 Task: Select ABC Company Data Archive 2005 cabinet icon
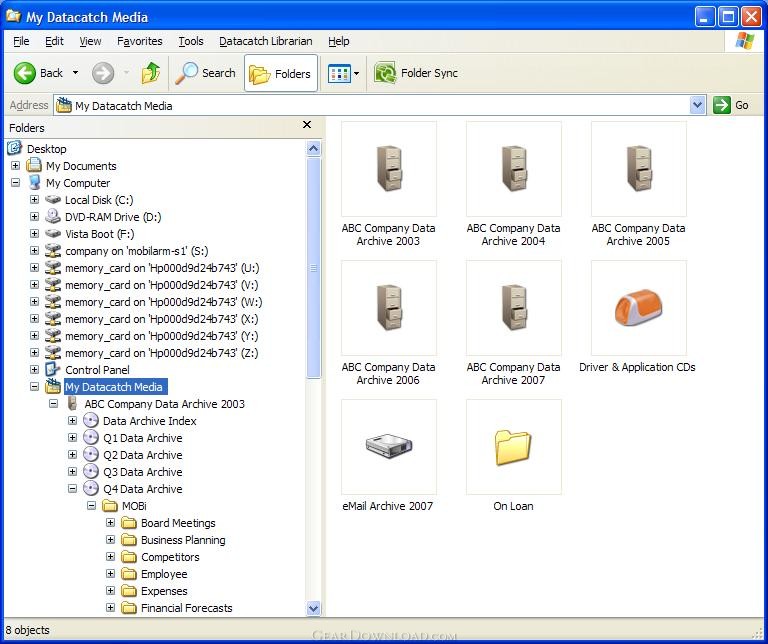(639, 169)
